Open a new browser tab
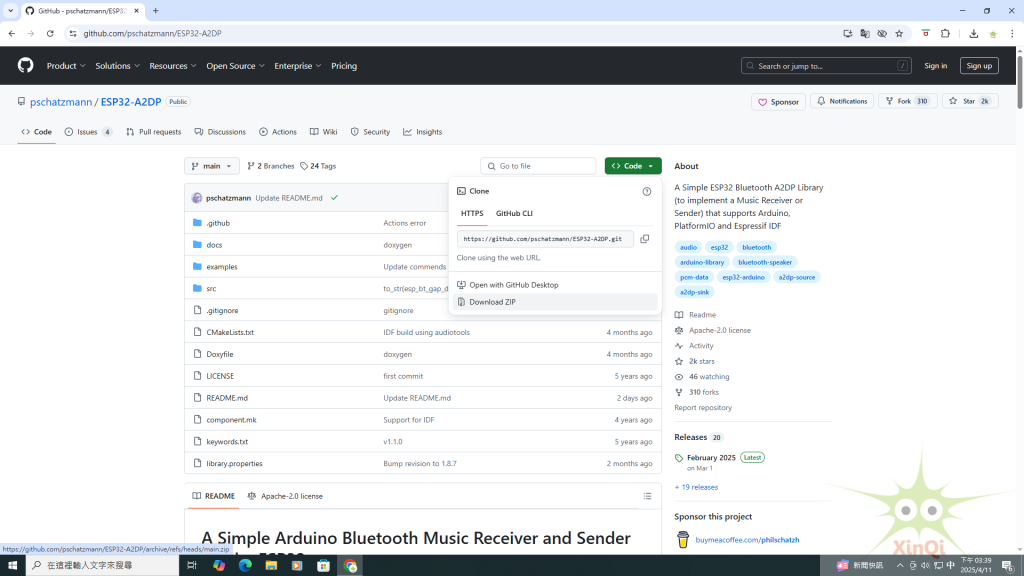 click(155, 10)
